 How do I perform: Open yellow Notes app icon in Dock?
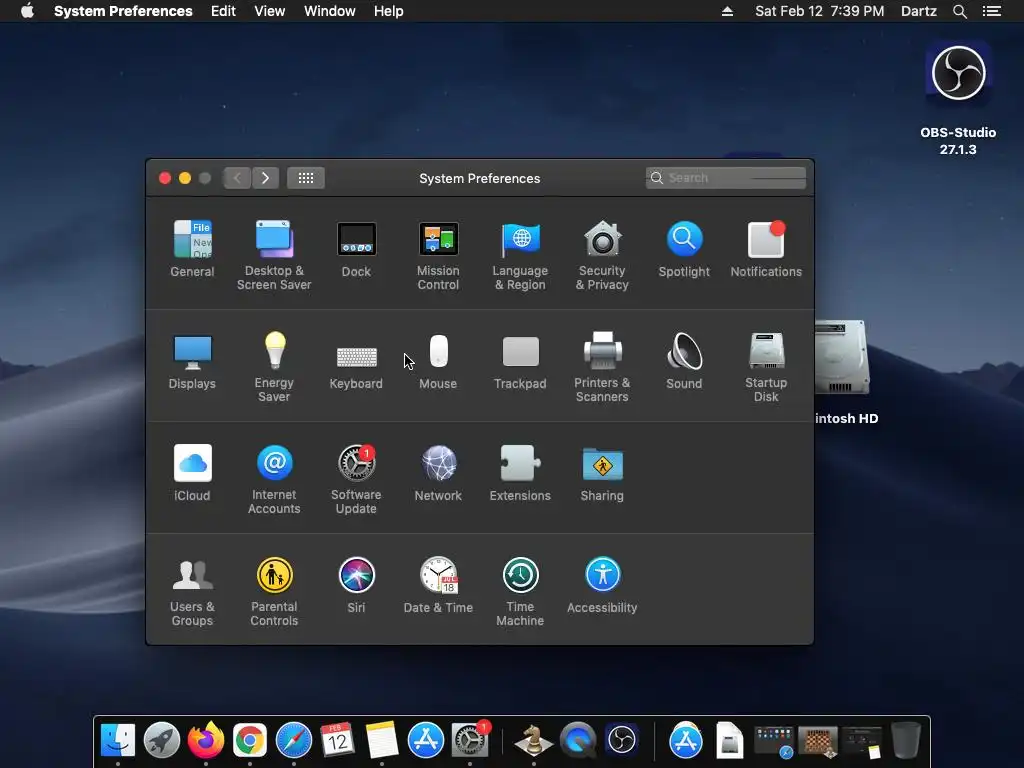click(381, 741)
